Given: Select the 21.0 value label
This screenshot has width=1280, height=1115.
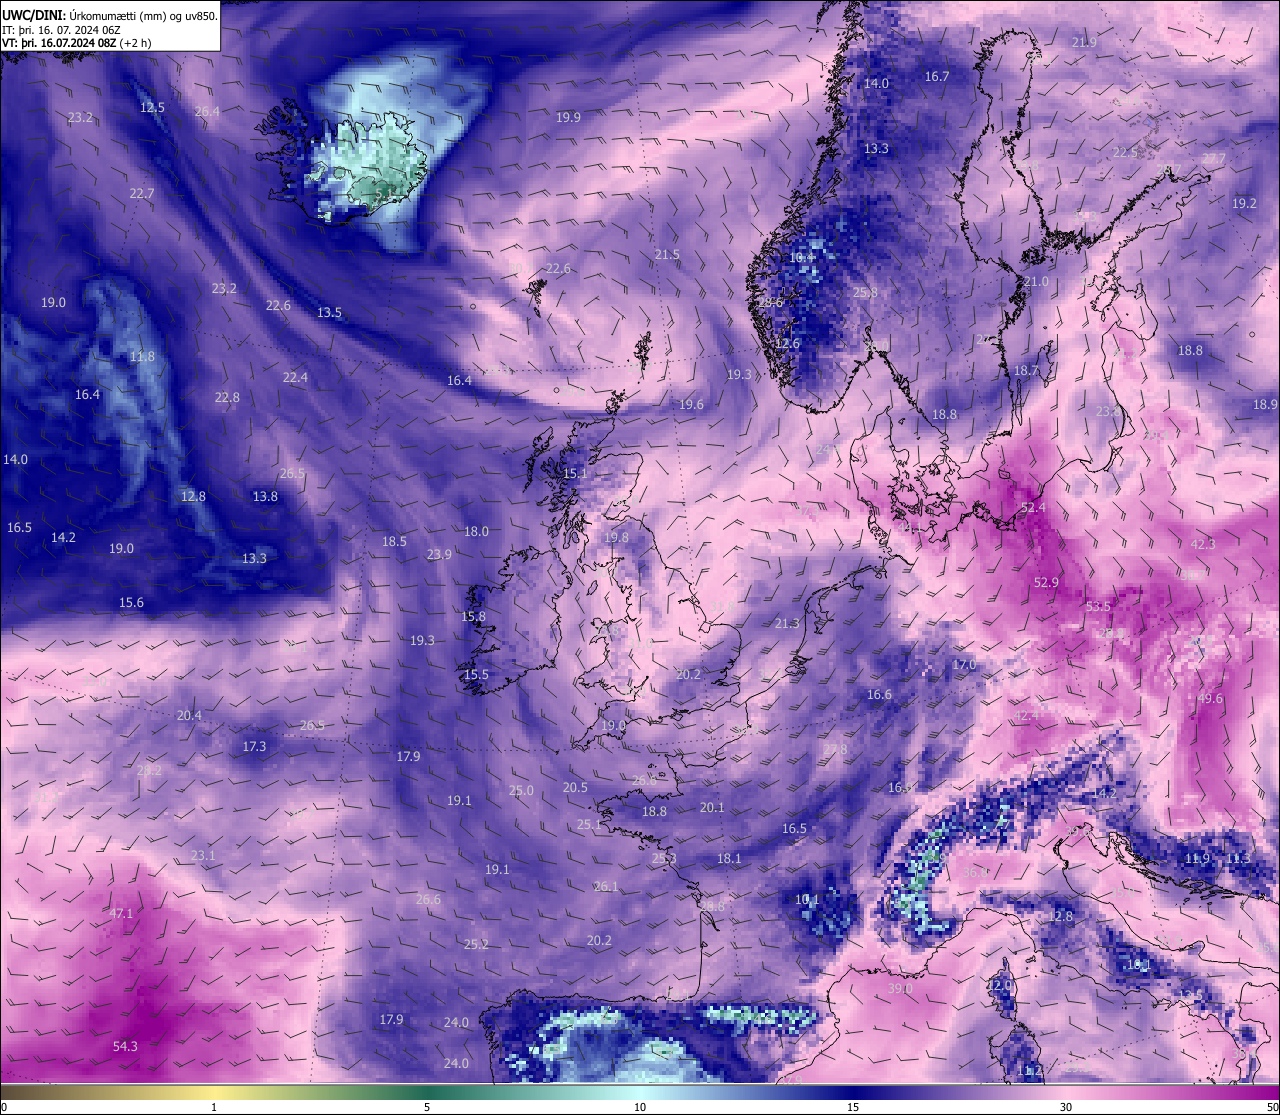Looking at the screenshot, I should click(x=1036, y=281).
